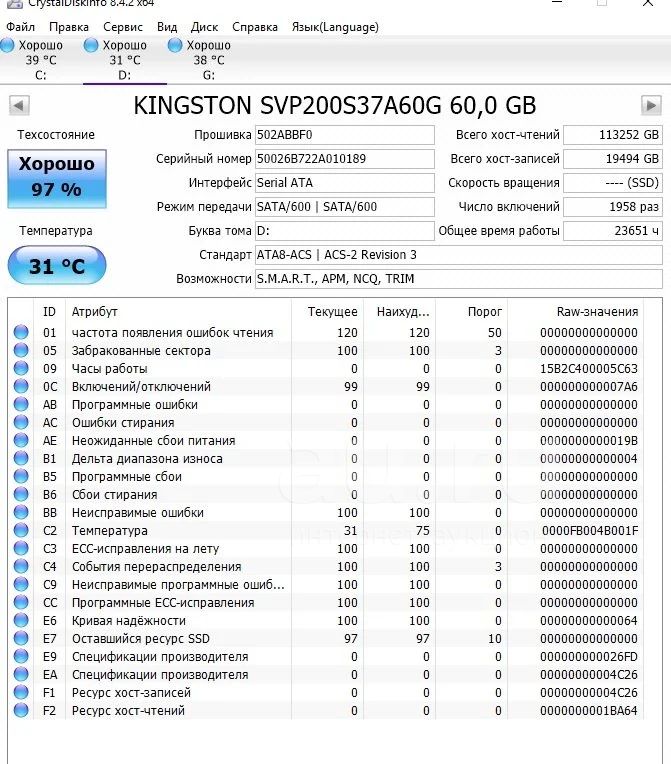The image size is (671, 764).
Task: Click power-on count value 1958 раз
Action: [613, 207]
